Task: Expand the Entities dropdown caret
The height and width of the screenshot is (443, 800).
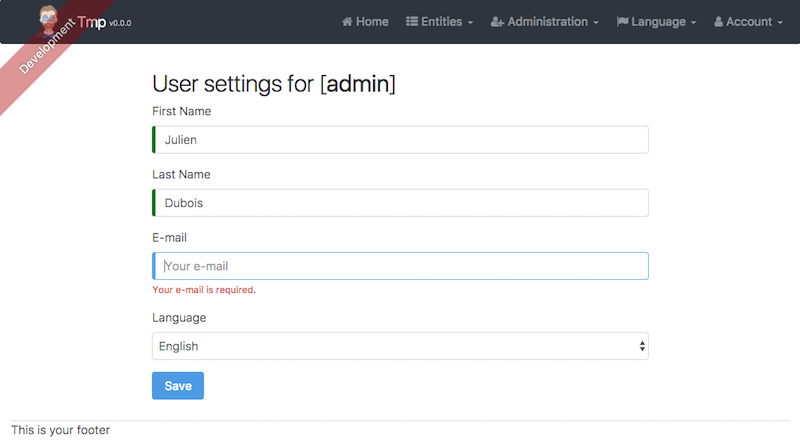Action: click(470, 23)
